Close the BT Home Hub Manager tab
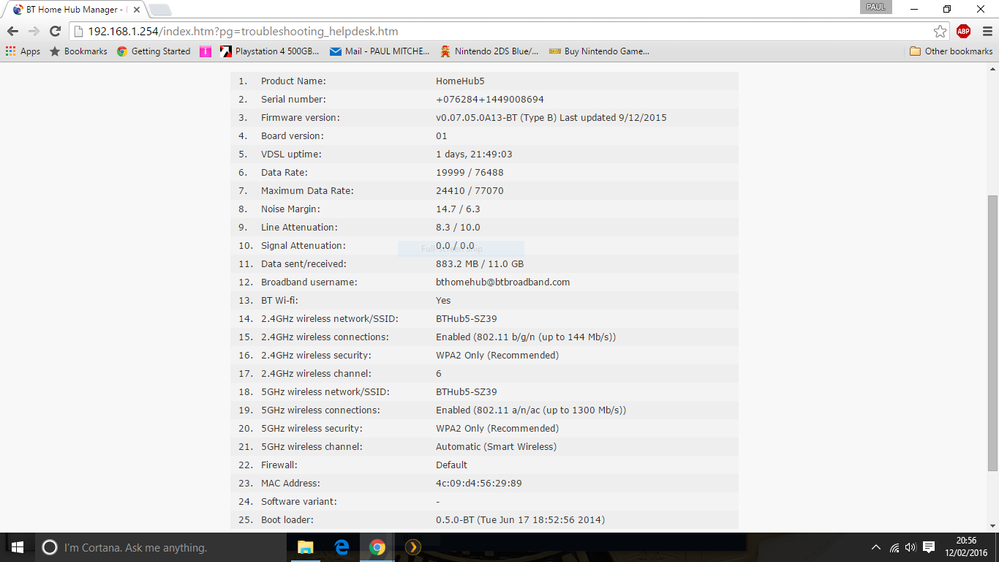Viewport: 999px width, 562px height. point(136,10)
